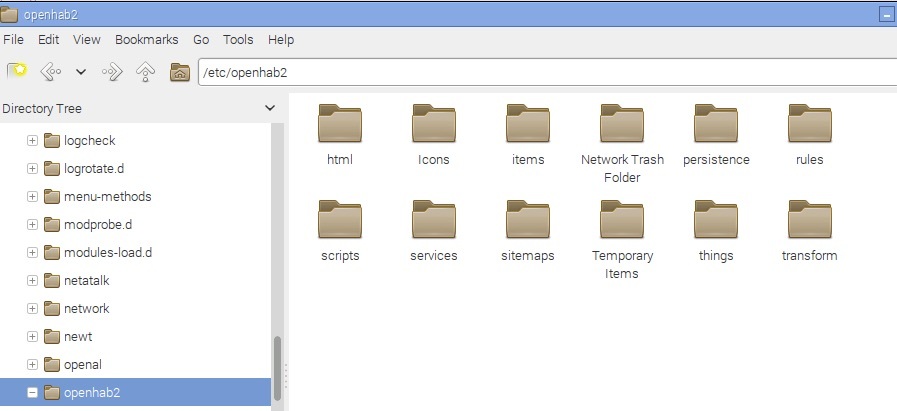The height and width of the screenshot is (411, 897).
Task: Expand the netatalk tree node
Action: [33, 280]
